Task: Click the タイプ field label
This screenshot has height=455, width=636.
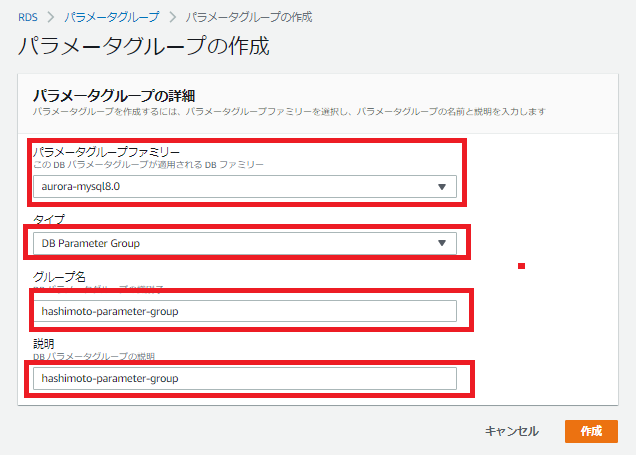Action: pyautogui.click(x=48, y=216)
